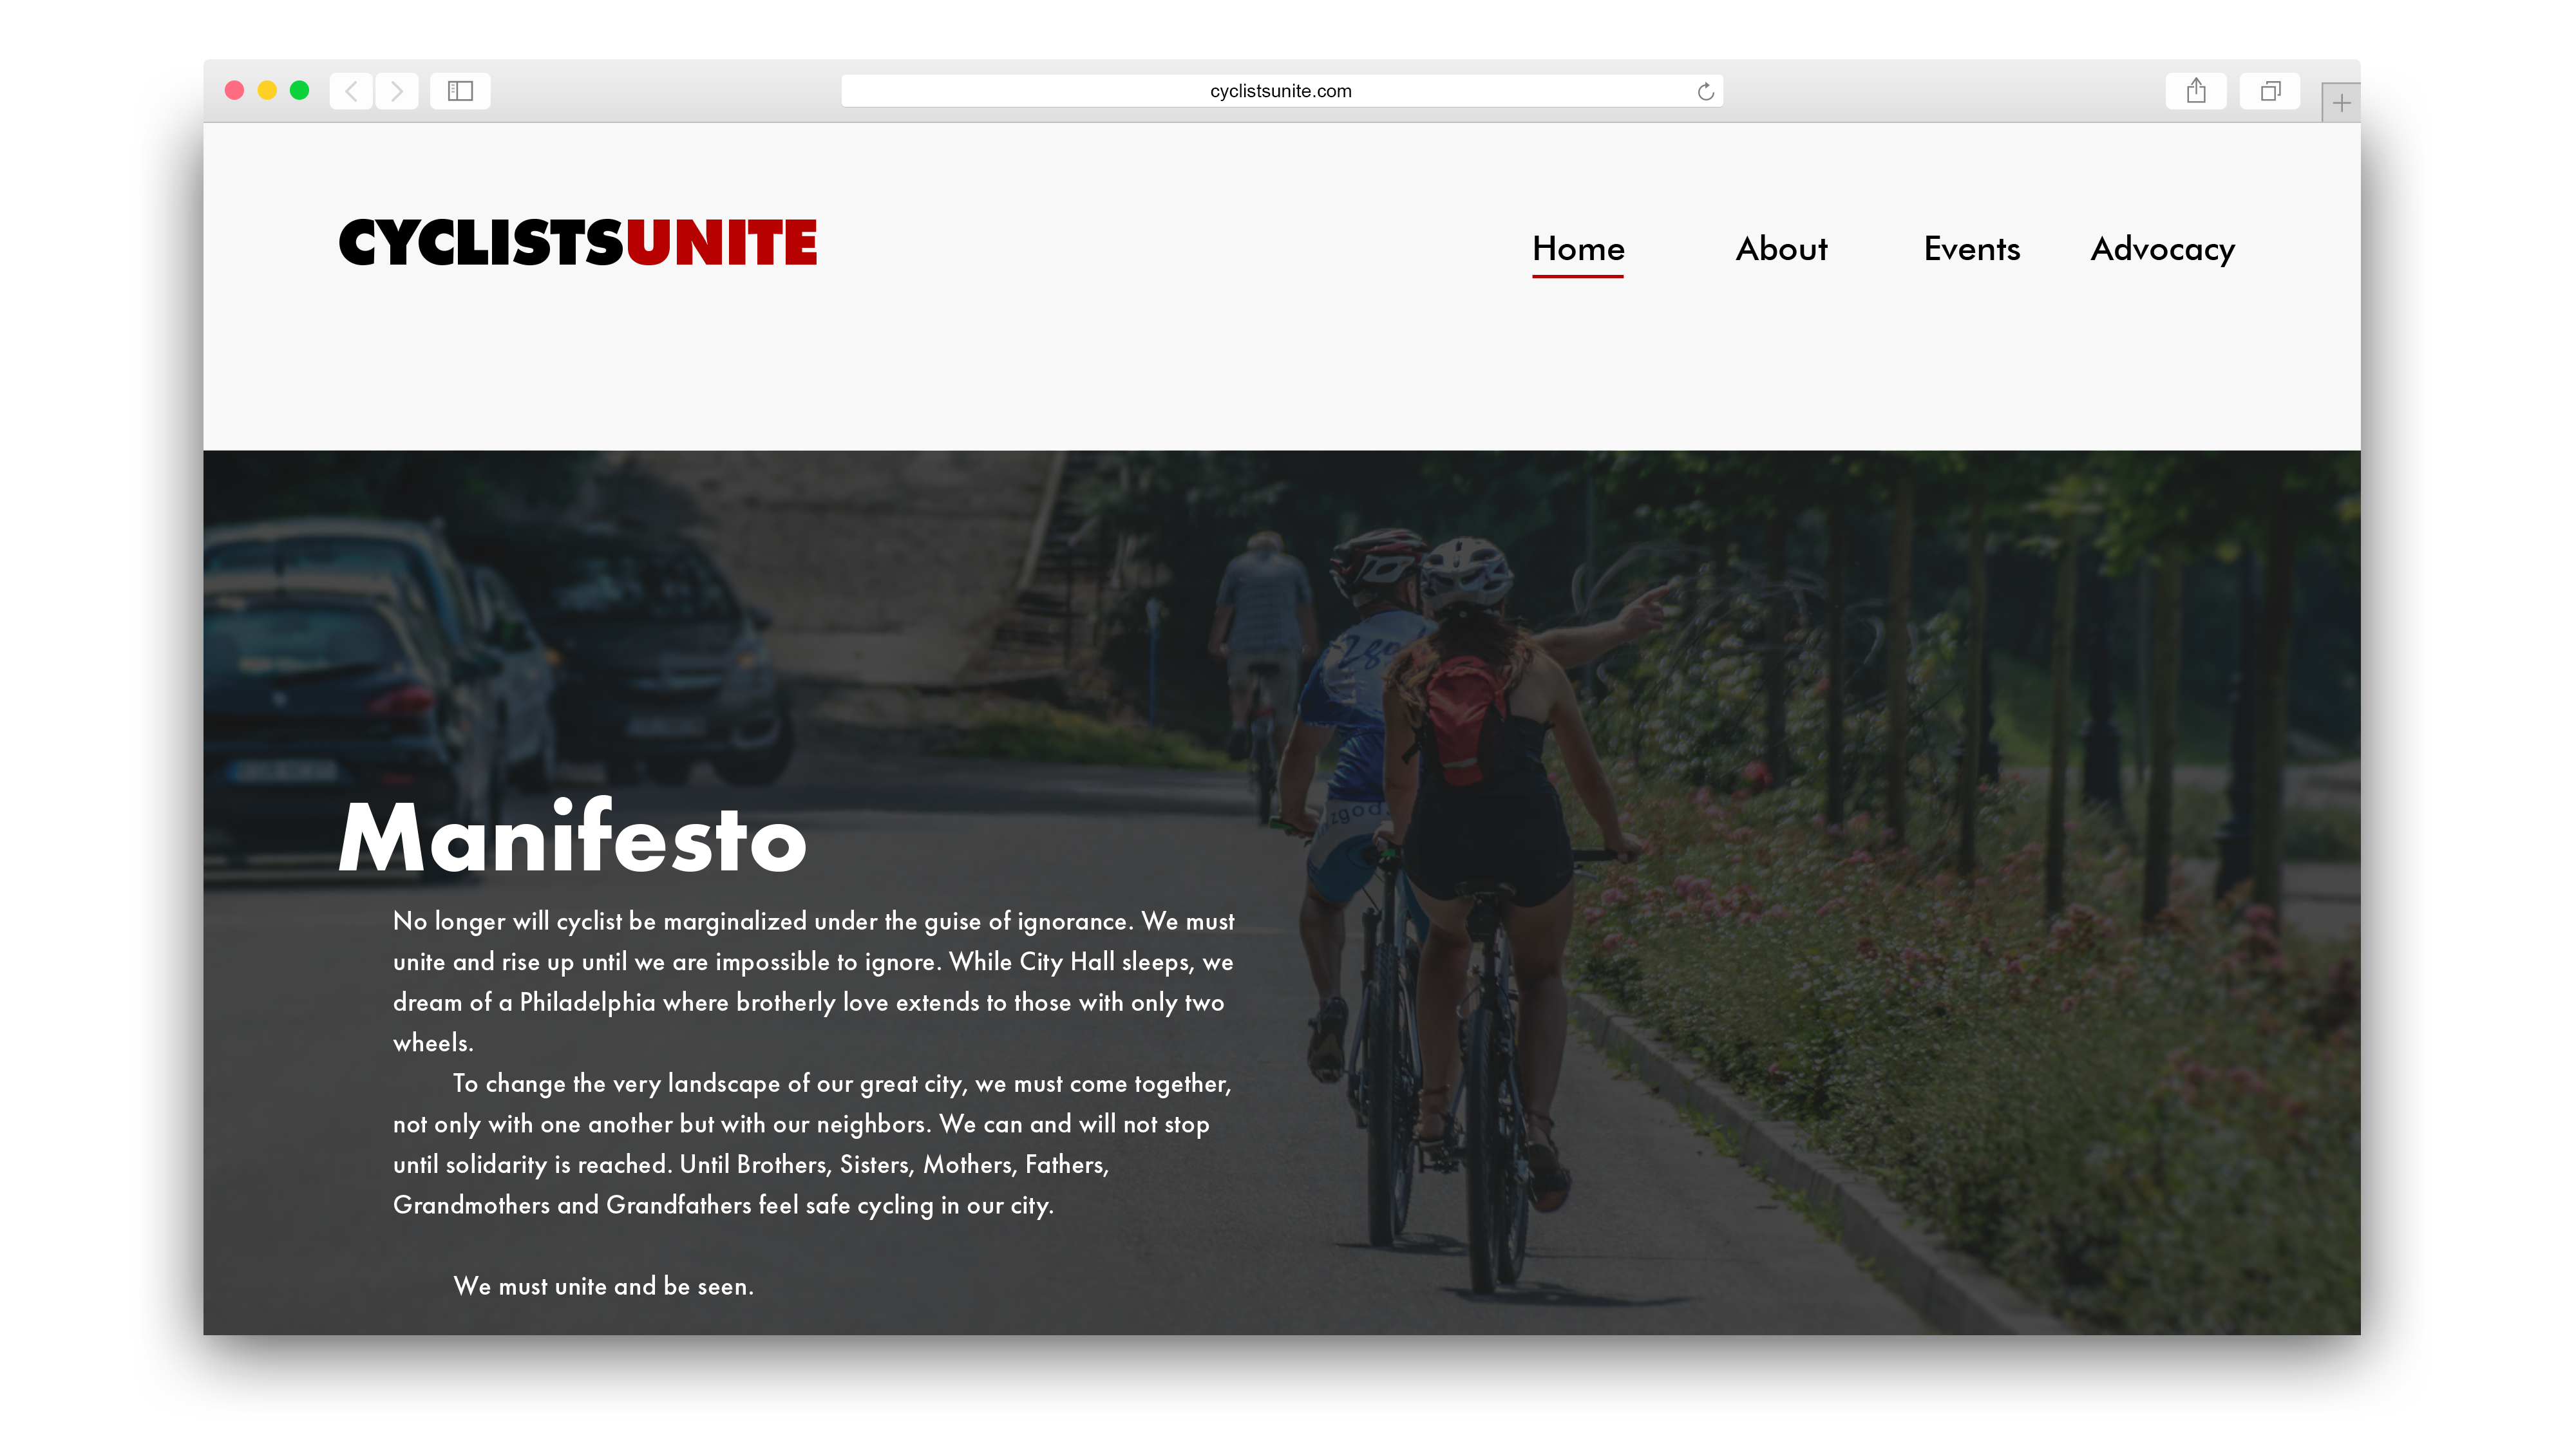Image resolution: width=2576 pixels, height=1444 pixels.
Task: Reload the page with refresh icon
Action: (x=1705, y=92)
